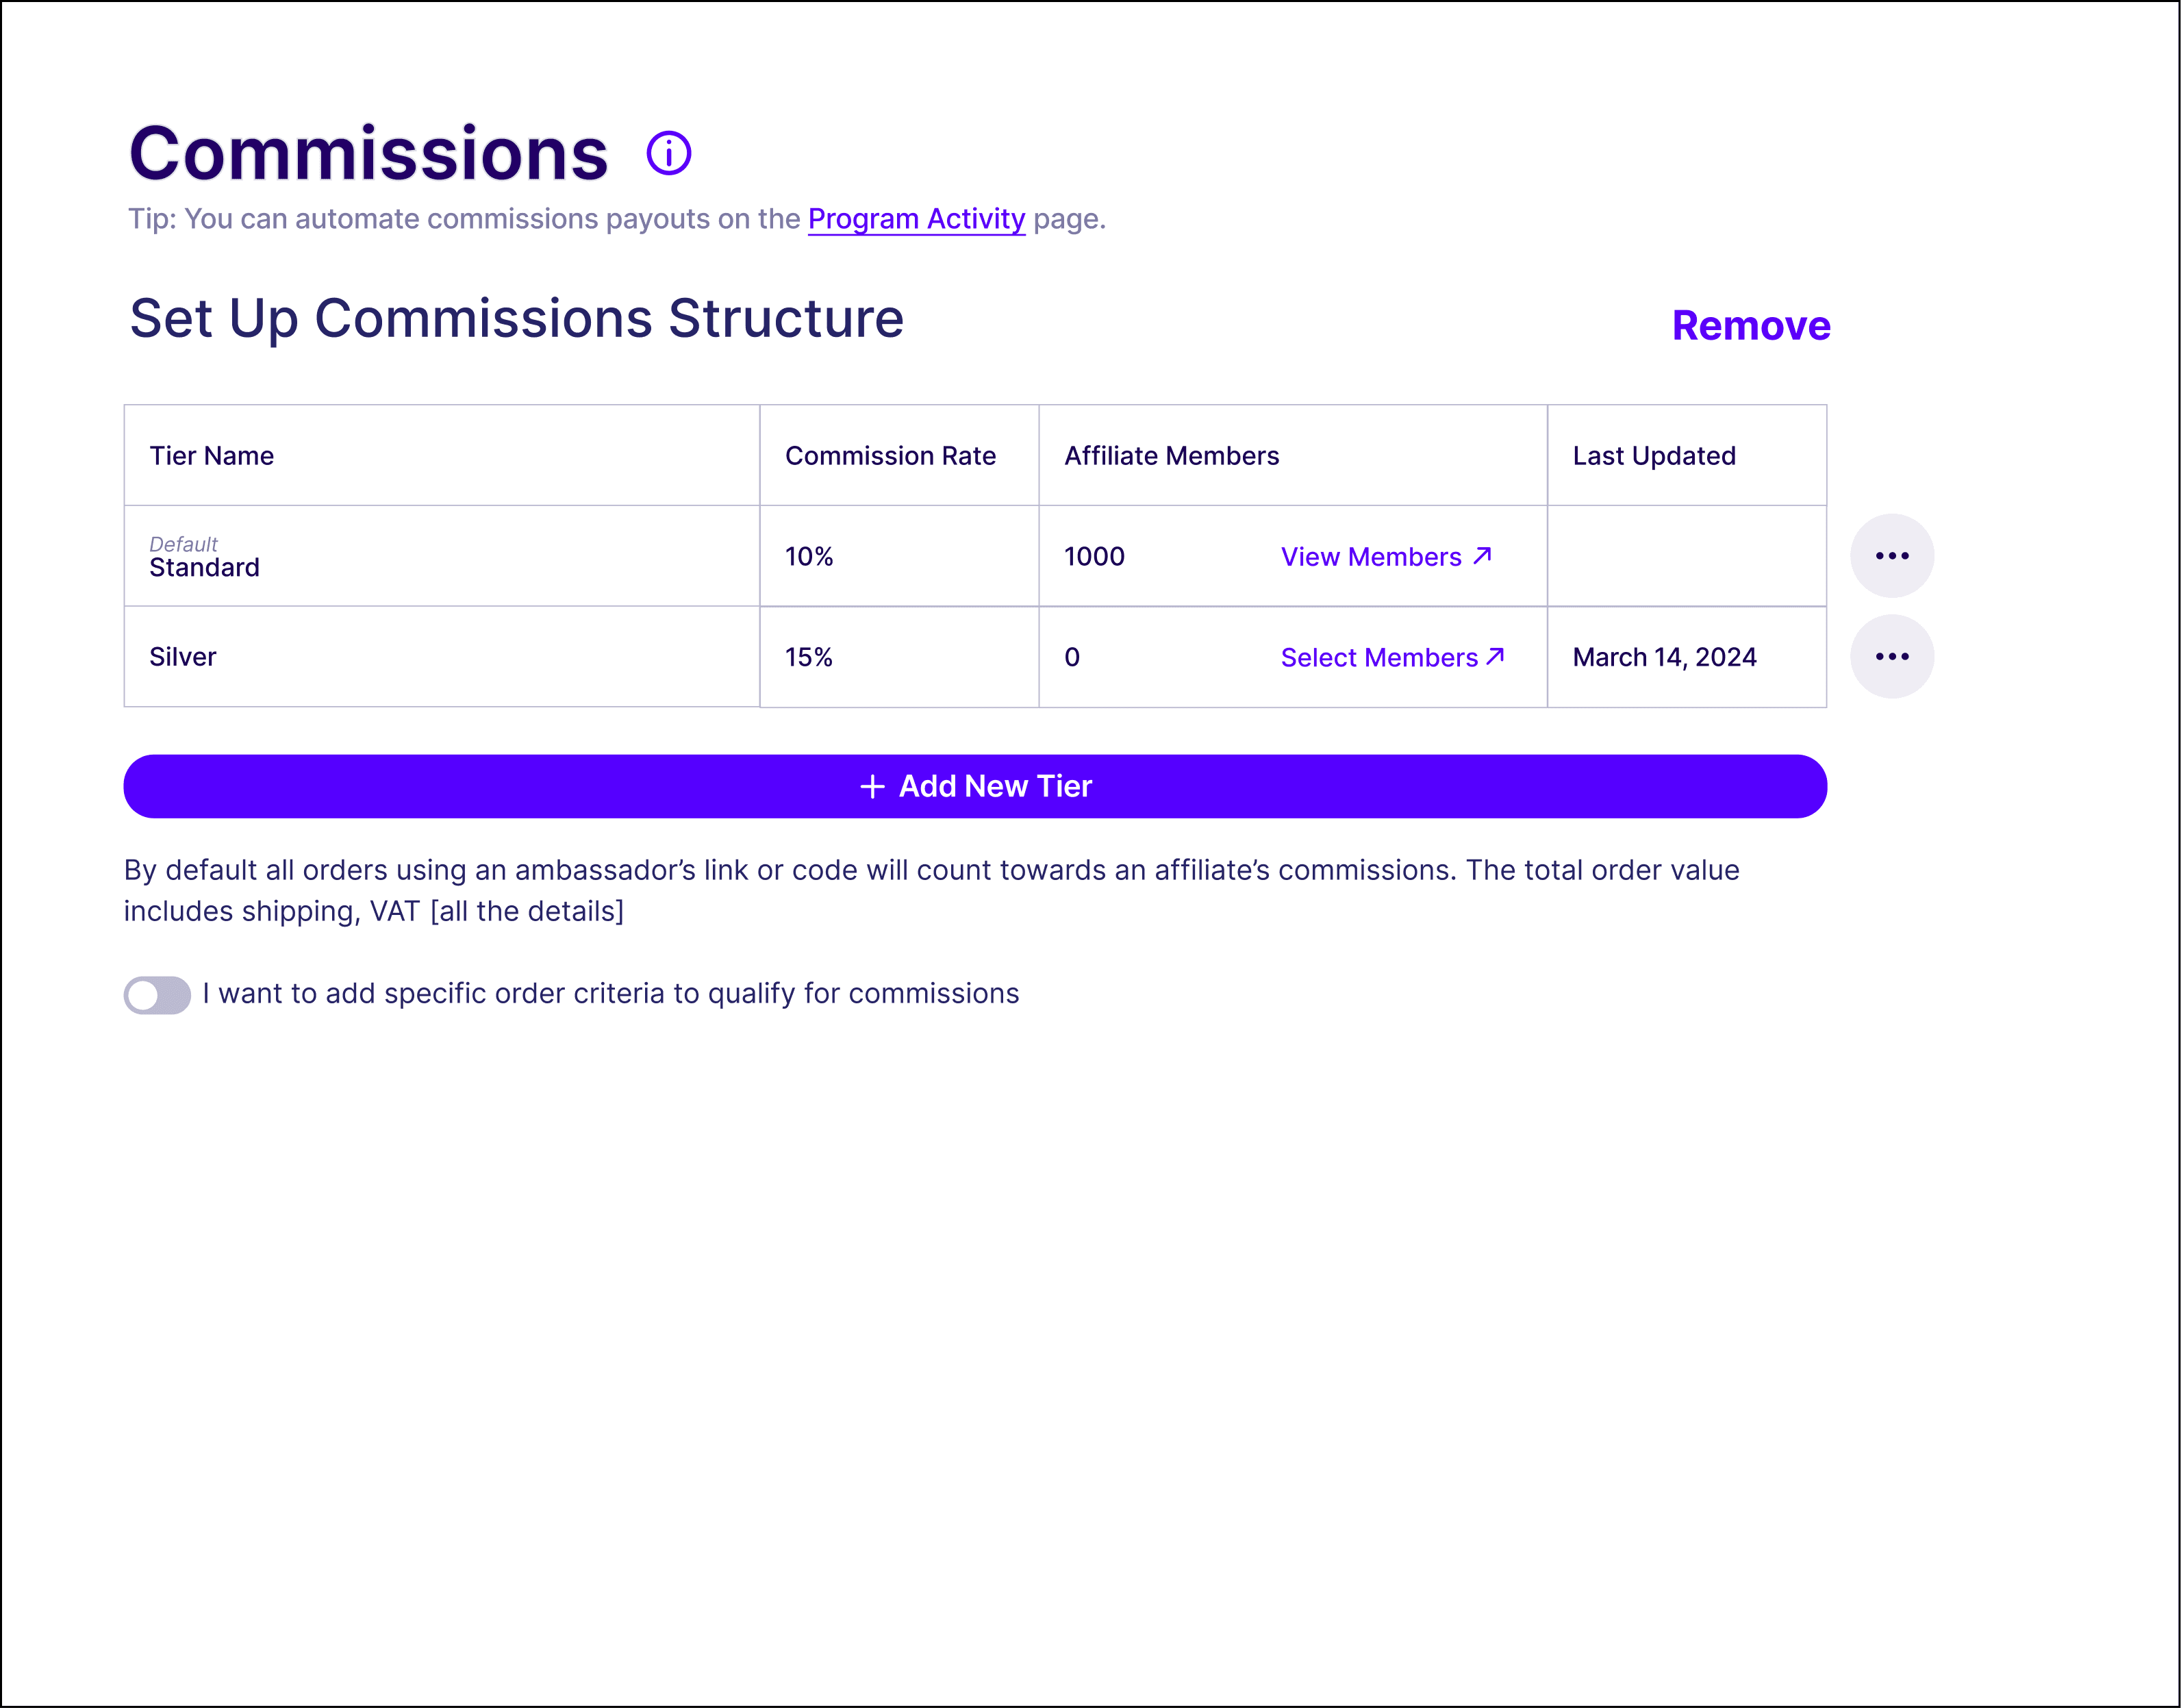Click the 15% commission rate cell
Viewport: 2181px width, 1708px height.
809,657
